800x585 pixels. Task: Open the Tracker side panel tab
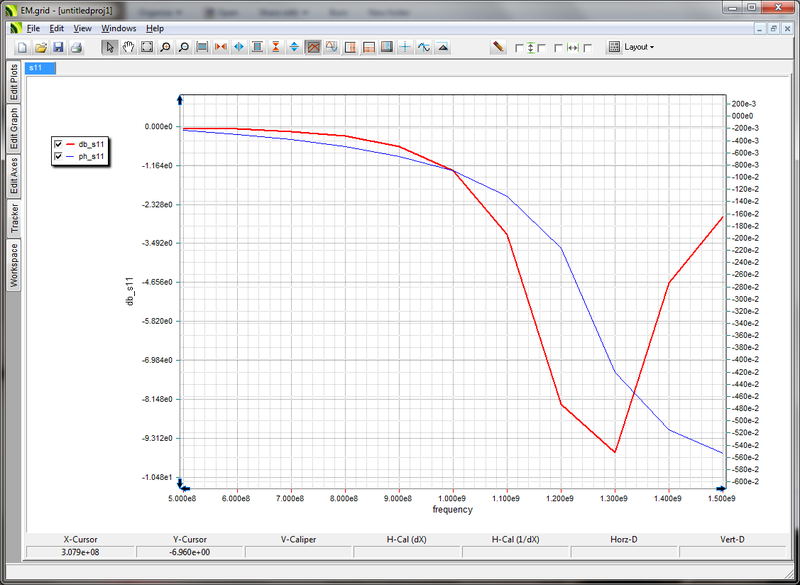[14, 218]
